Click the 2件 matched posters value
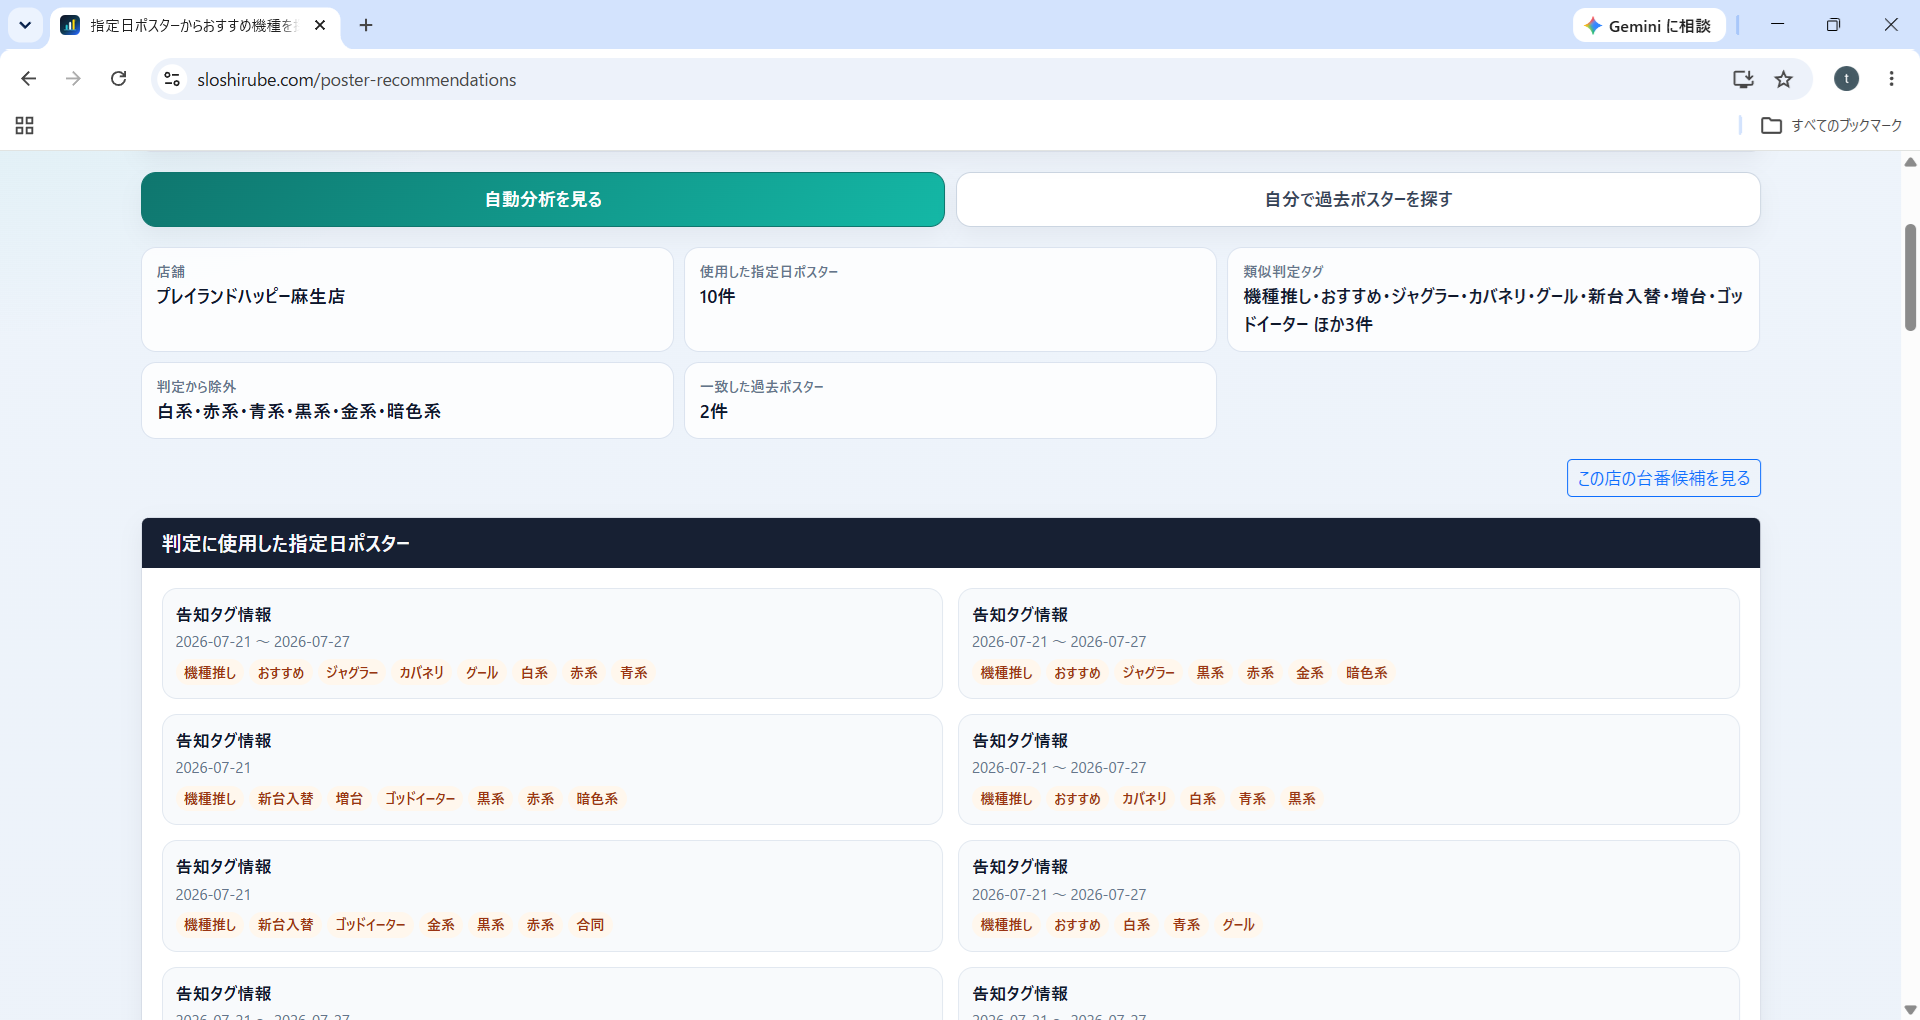The image size is (1920, 1020). (714, 411)
